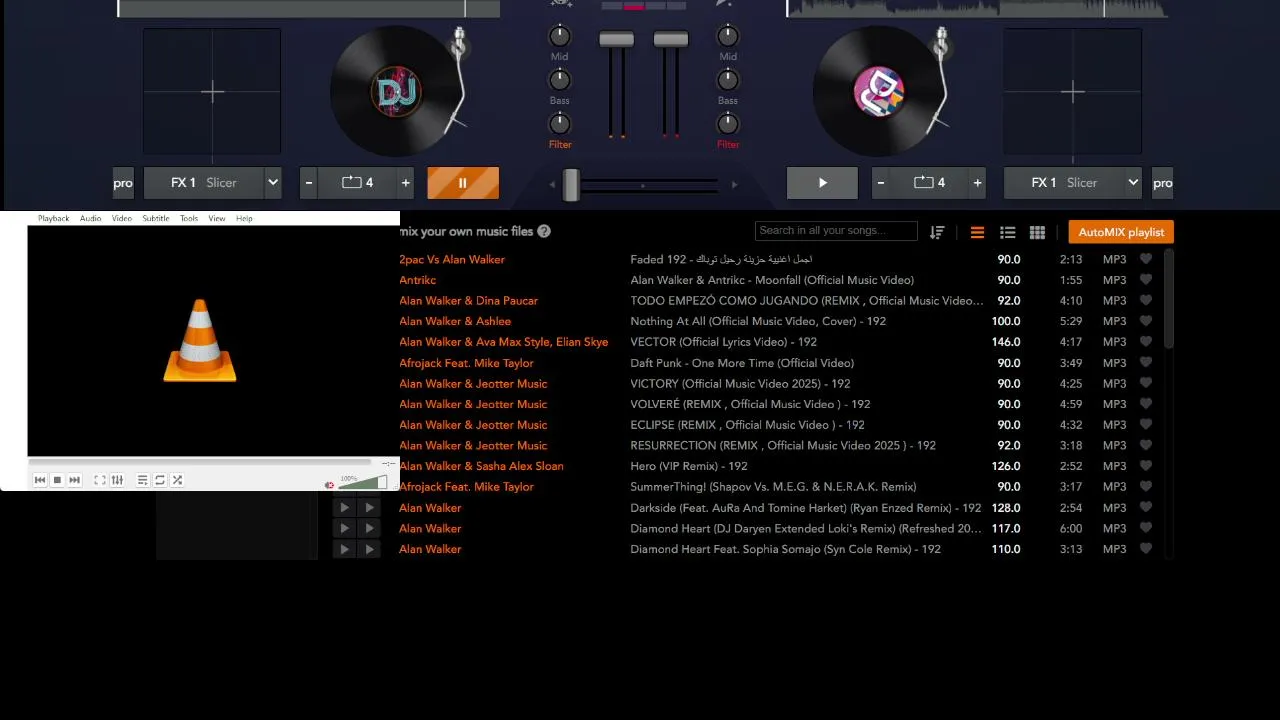This screenshot has height=720, width=1280.
Task: Click the left deck Bass knob
Action: tap(560, 80)
